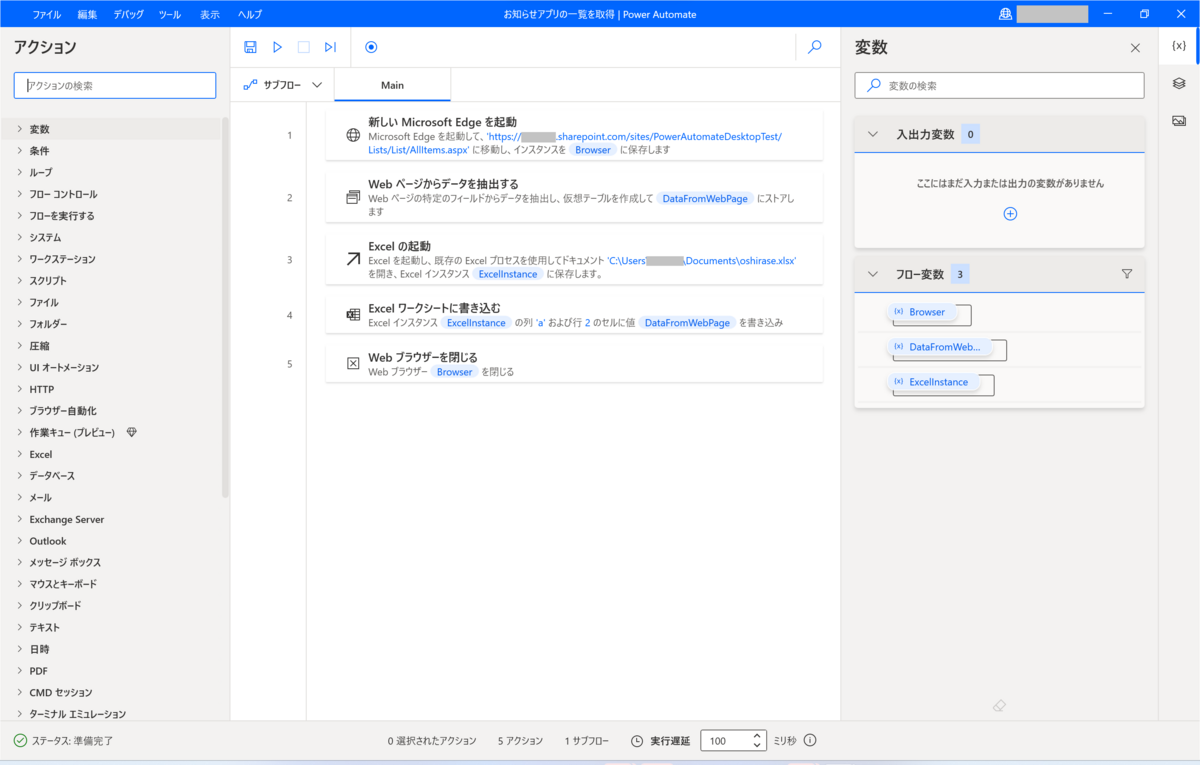Expand the 変数 action group
This screenshot has width=1200, height=765.
pyautogui.click(x=19, y=129)
